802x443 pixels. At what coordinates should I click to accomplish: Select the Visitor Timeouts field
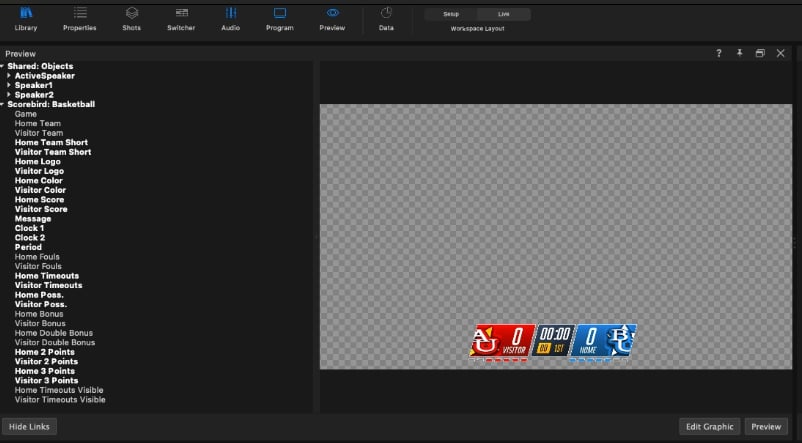coord(49,285)
